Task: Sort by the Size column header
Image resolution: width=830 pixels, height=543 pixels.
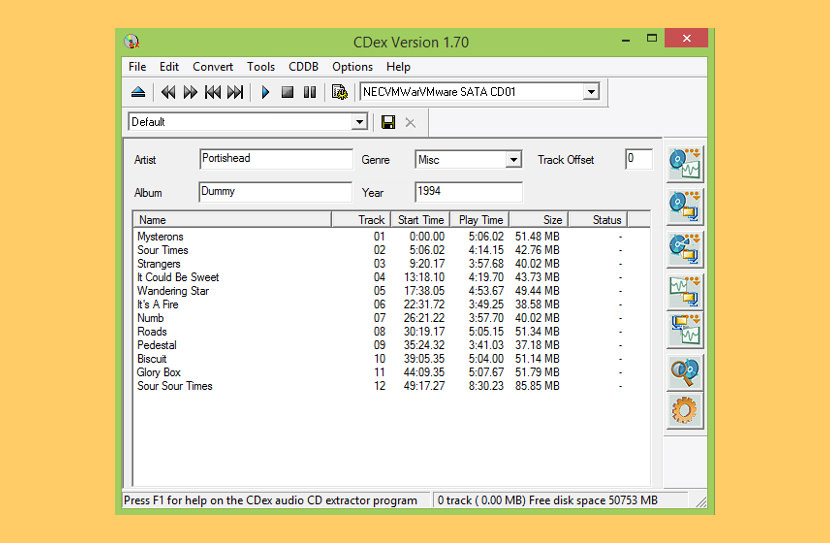Action: [x=539, y=220]
